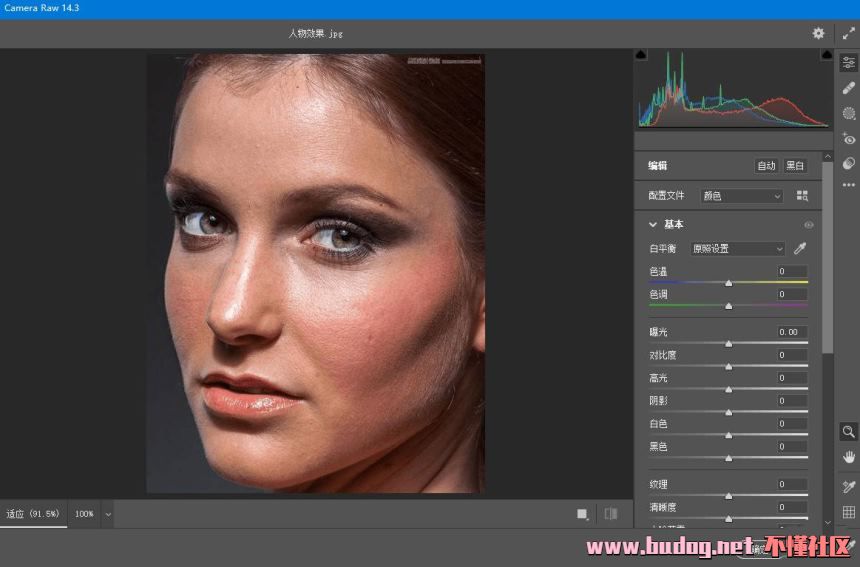Click the 曝光 exposure slider handle
The height and width of the screenshot is (567, 860).
click(728, 343)
